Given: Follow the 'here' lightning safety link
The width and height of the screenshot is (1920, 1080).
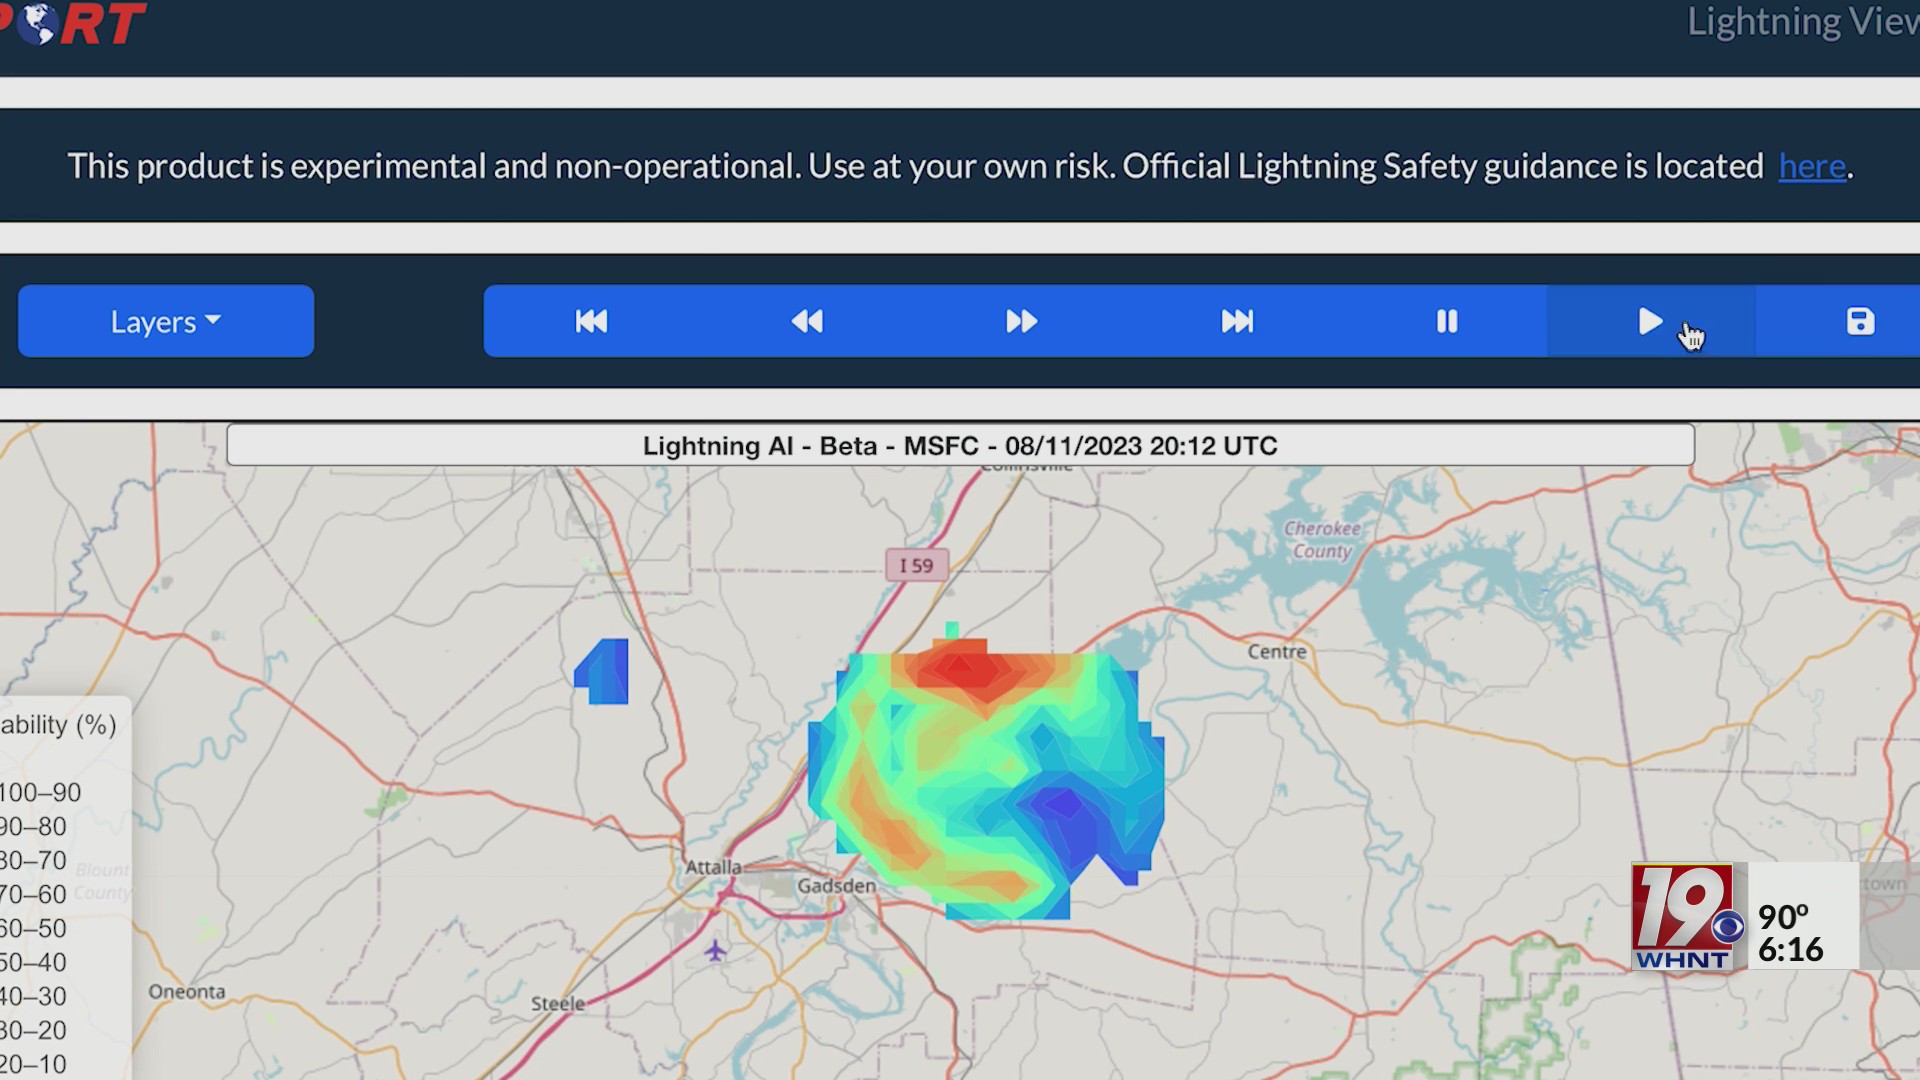Looking at the screenshot, I should pos(1811,166).
